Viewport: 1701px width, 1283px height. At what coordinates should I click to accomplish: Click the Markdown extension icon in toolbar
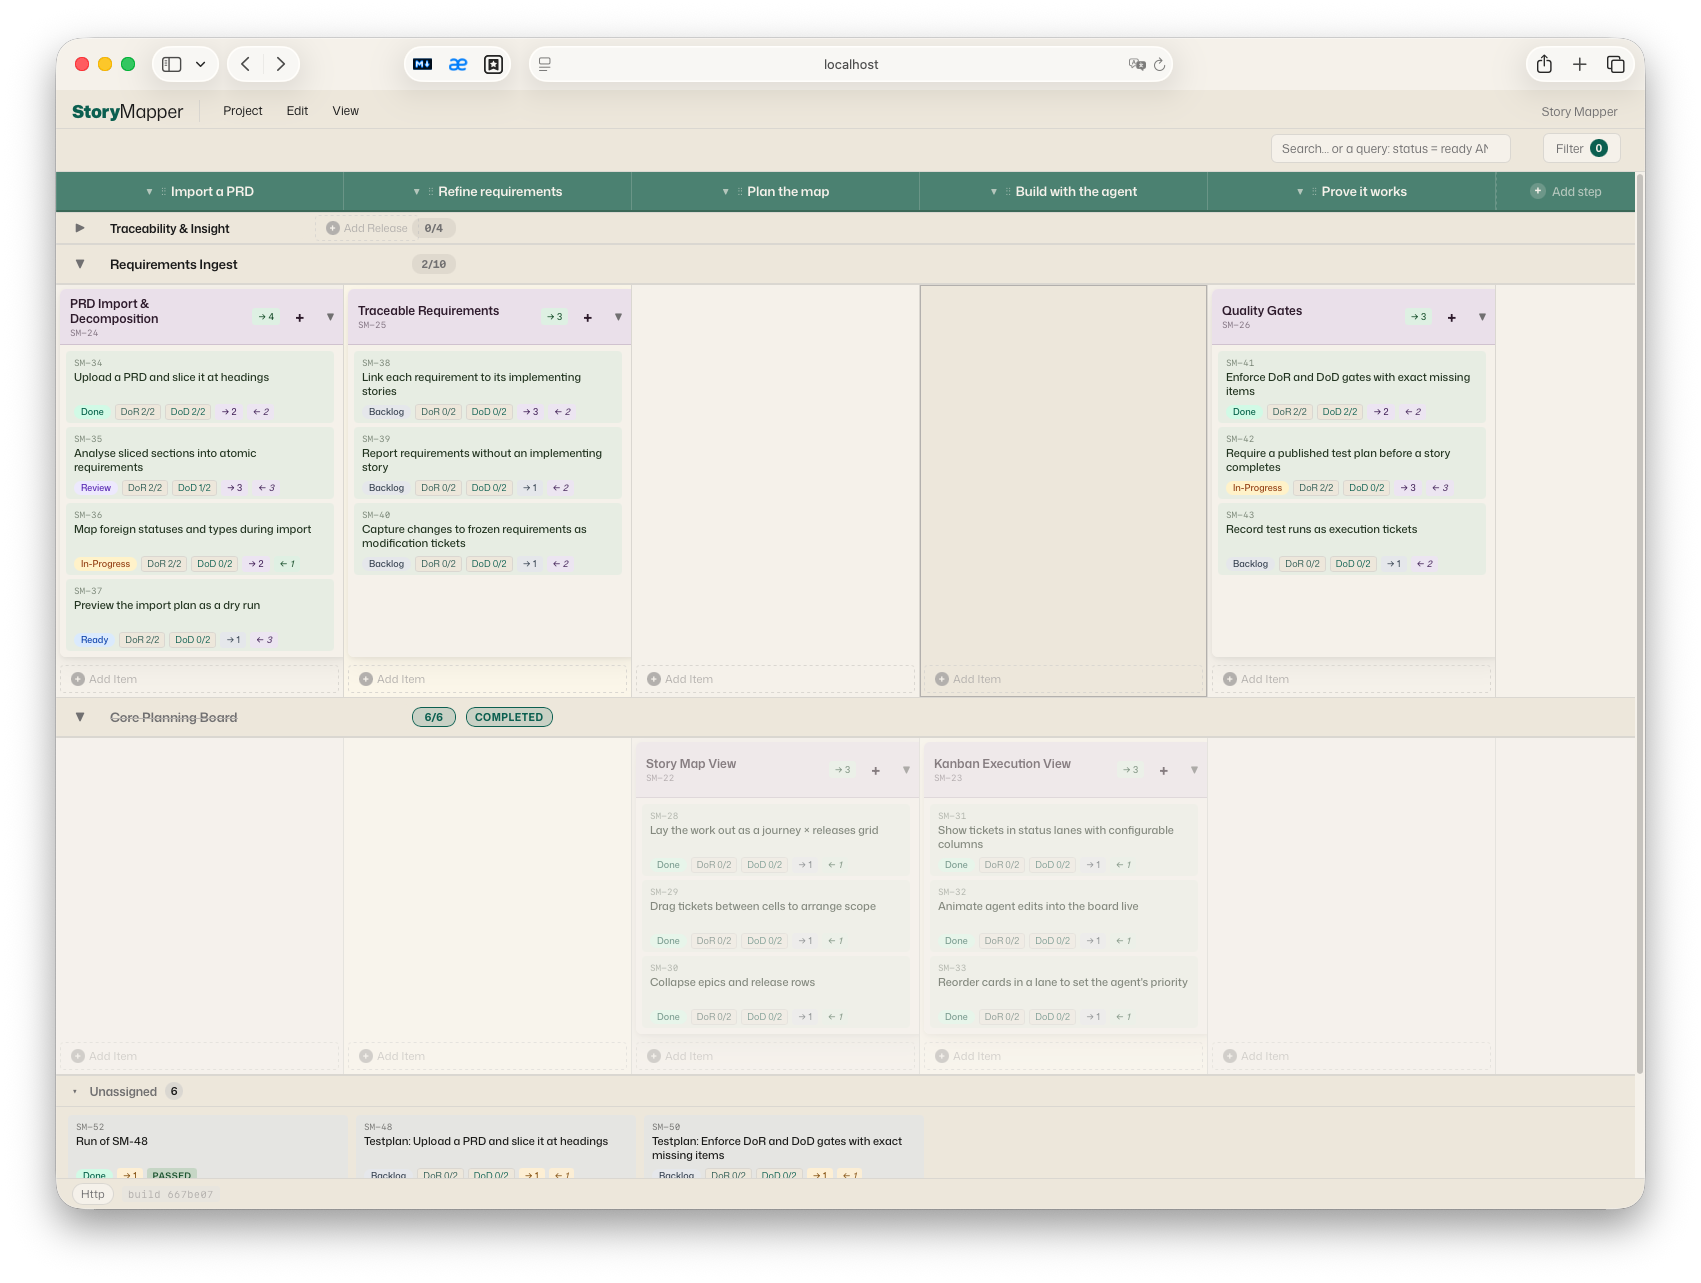point(423,64)
